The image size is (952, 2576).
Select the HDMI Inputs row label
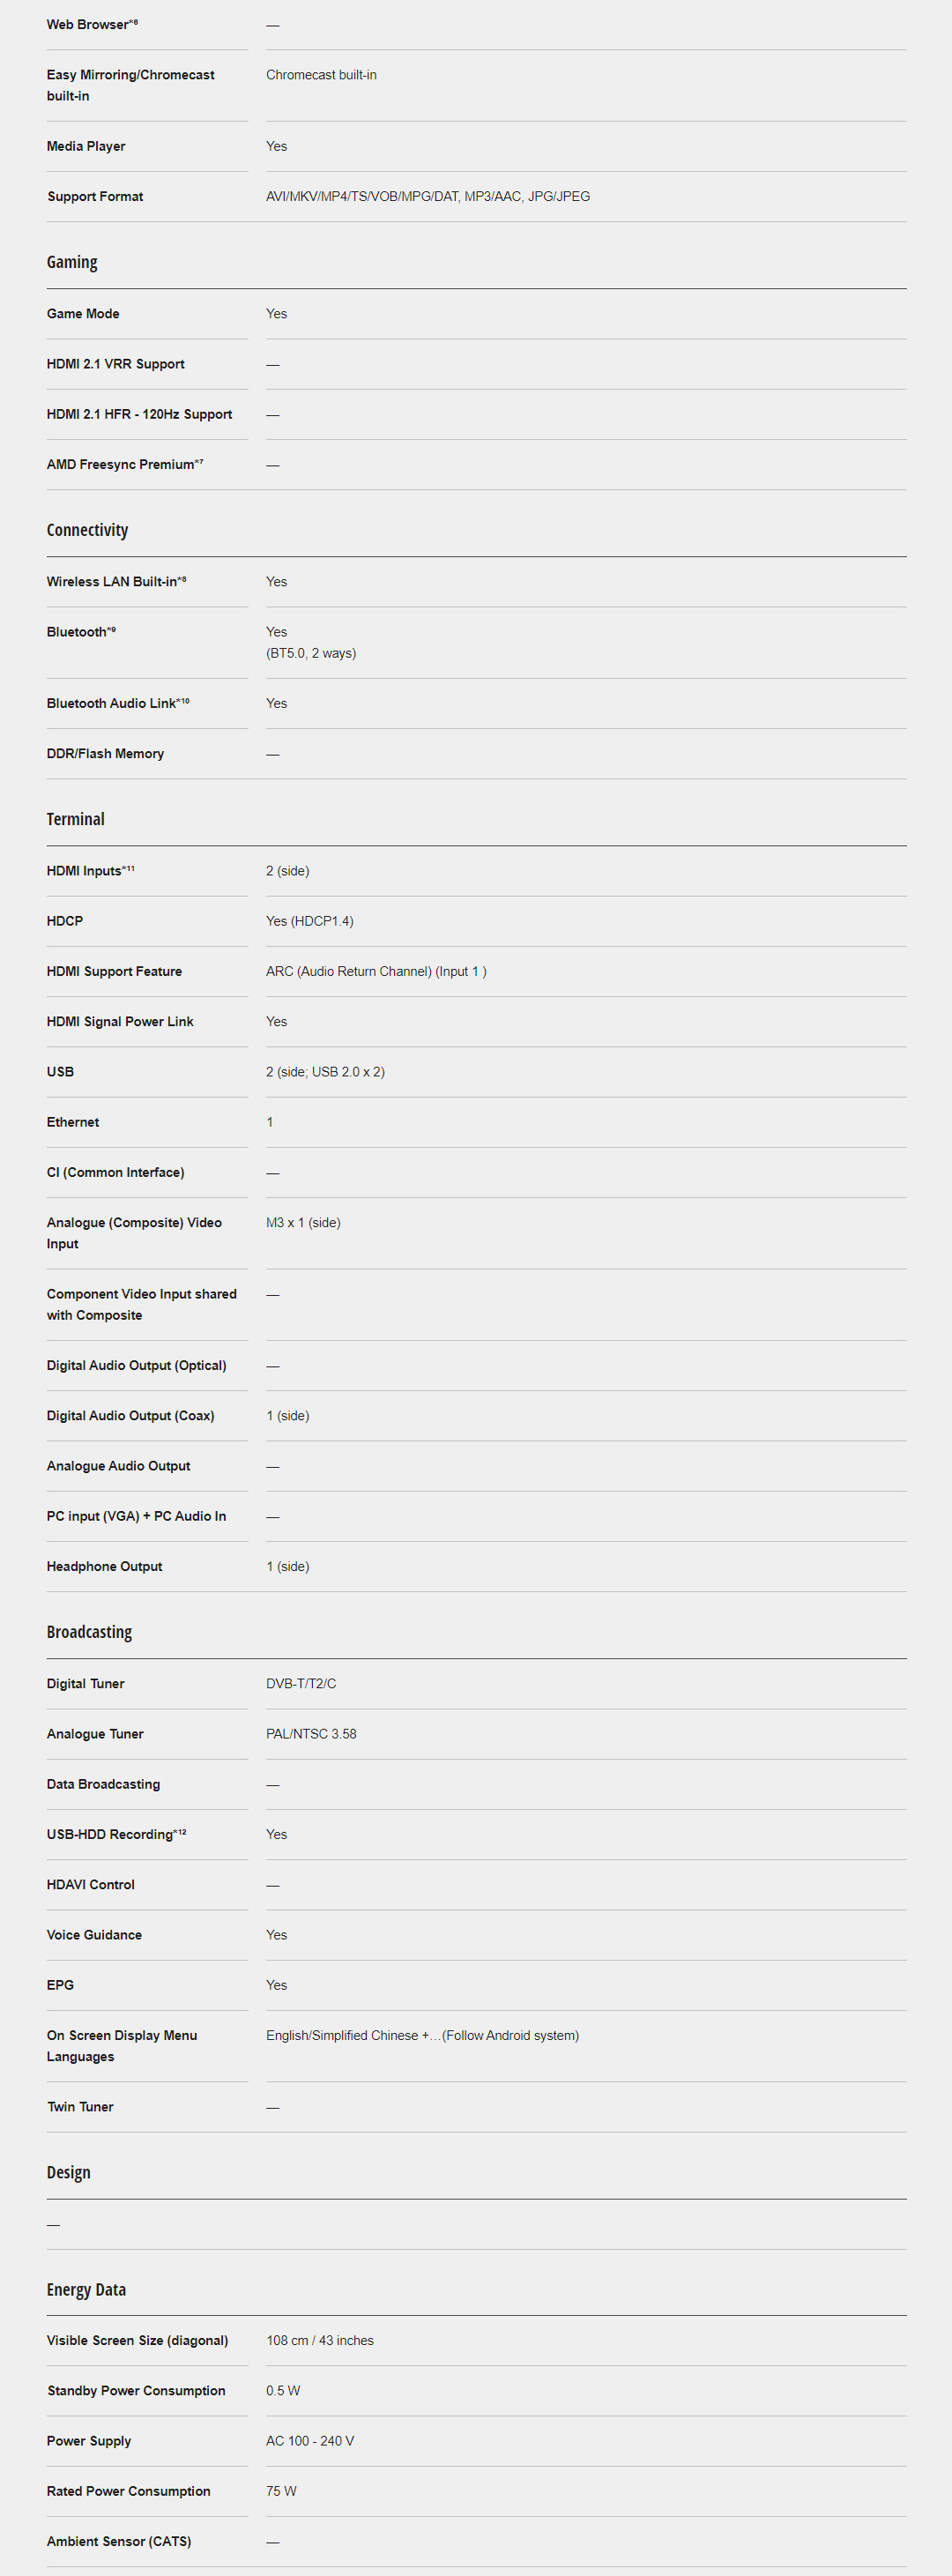click(85, 871)
